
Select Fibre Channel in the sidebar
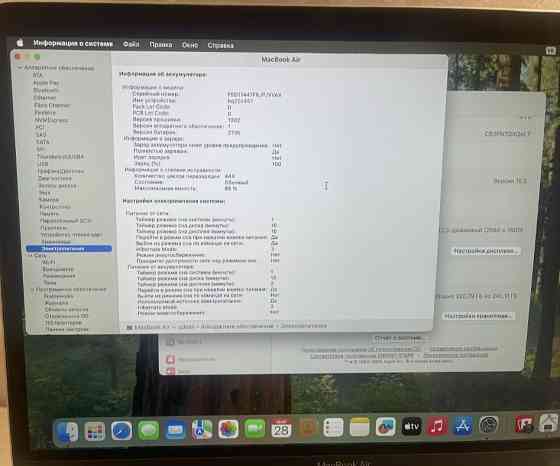click(52, 105)
